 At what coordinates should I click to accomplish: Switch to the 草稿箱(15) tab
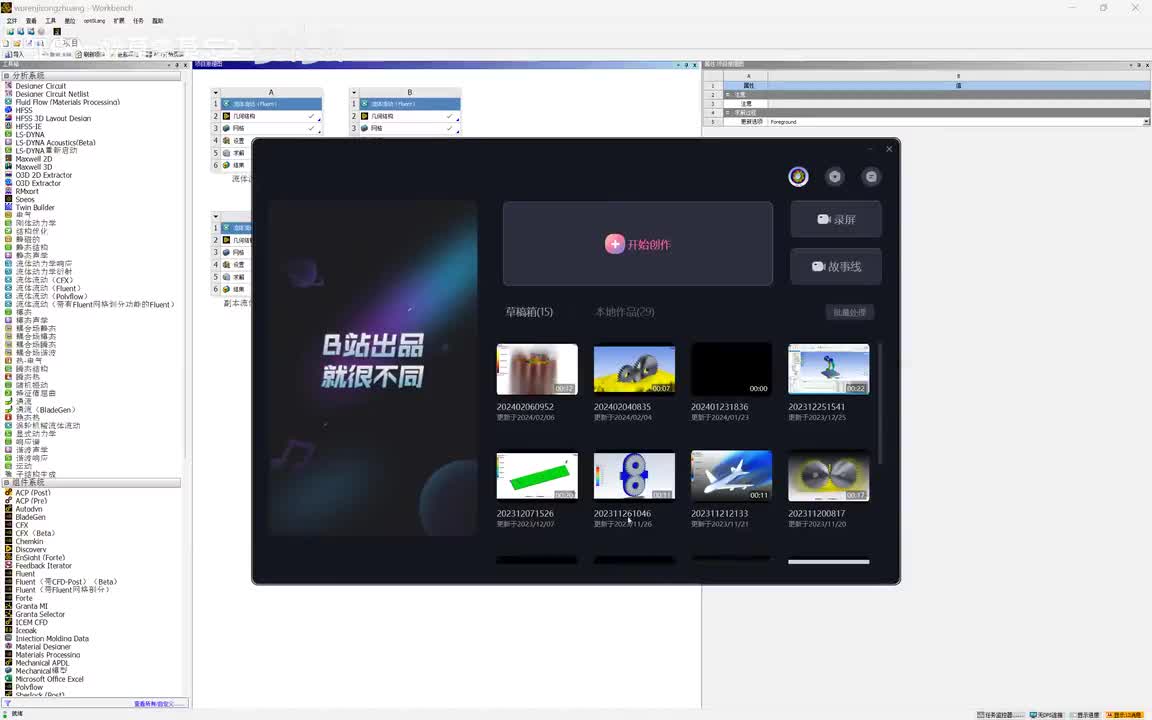click(529, 312)
